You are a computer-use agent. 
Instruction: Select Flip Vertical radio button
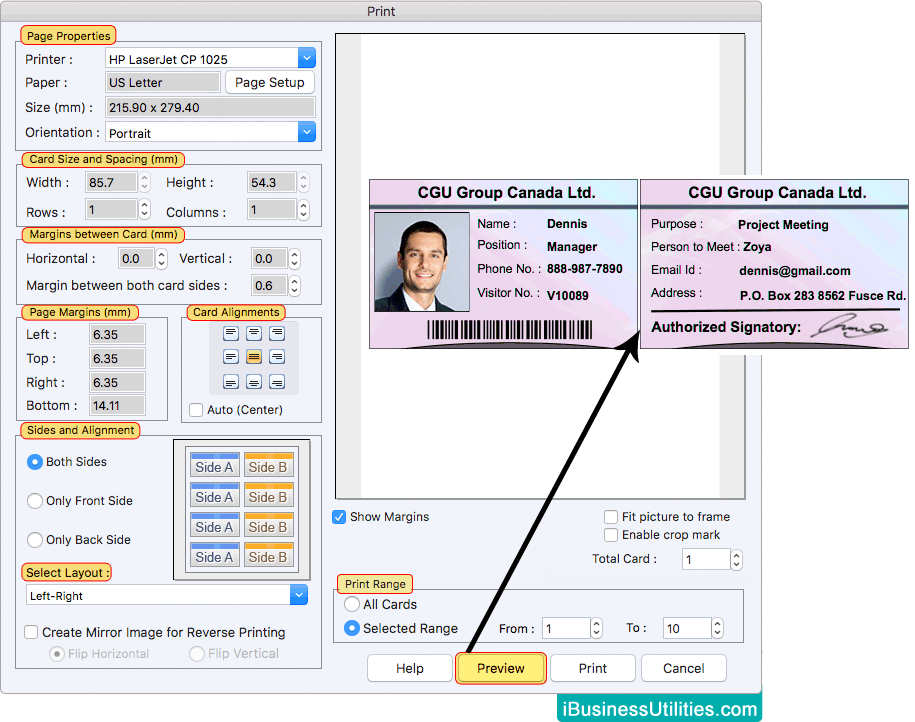click(197, 654)
